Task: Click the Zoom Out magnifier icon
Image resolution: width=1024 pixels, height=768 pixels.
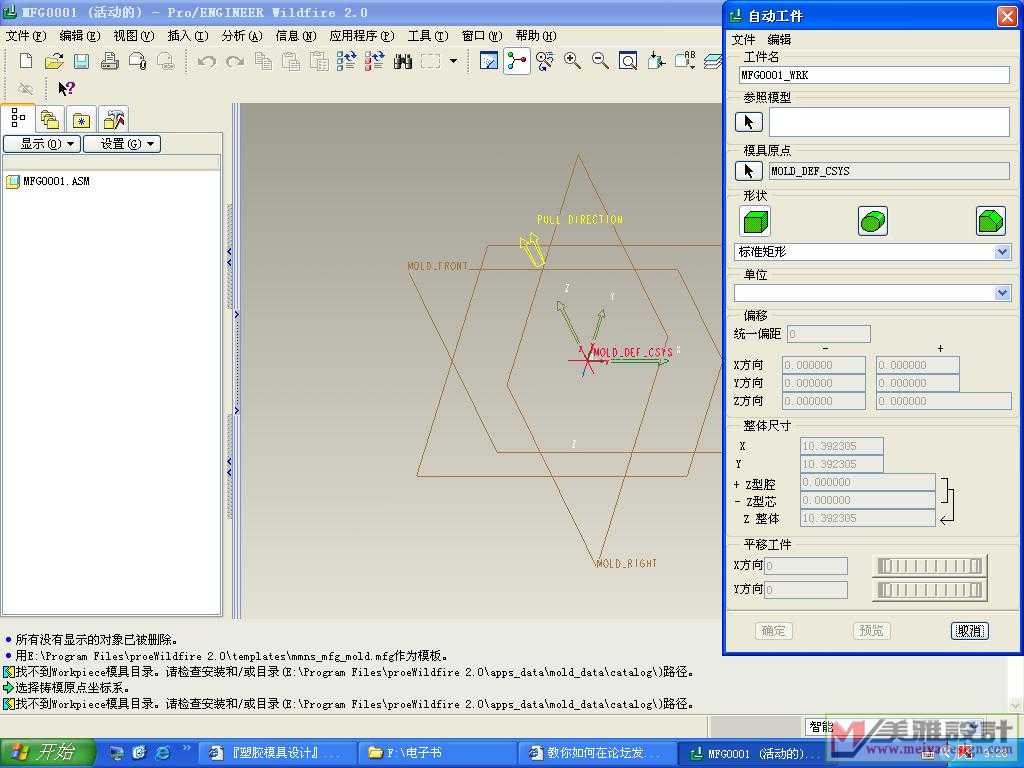Action: (x=600, y=61)
